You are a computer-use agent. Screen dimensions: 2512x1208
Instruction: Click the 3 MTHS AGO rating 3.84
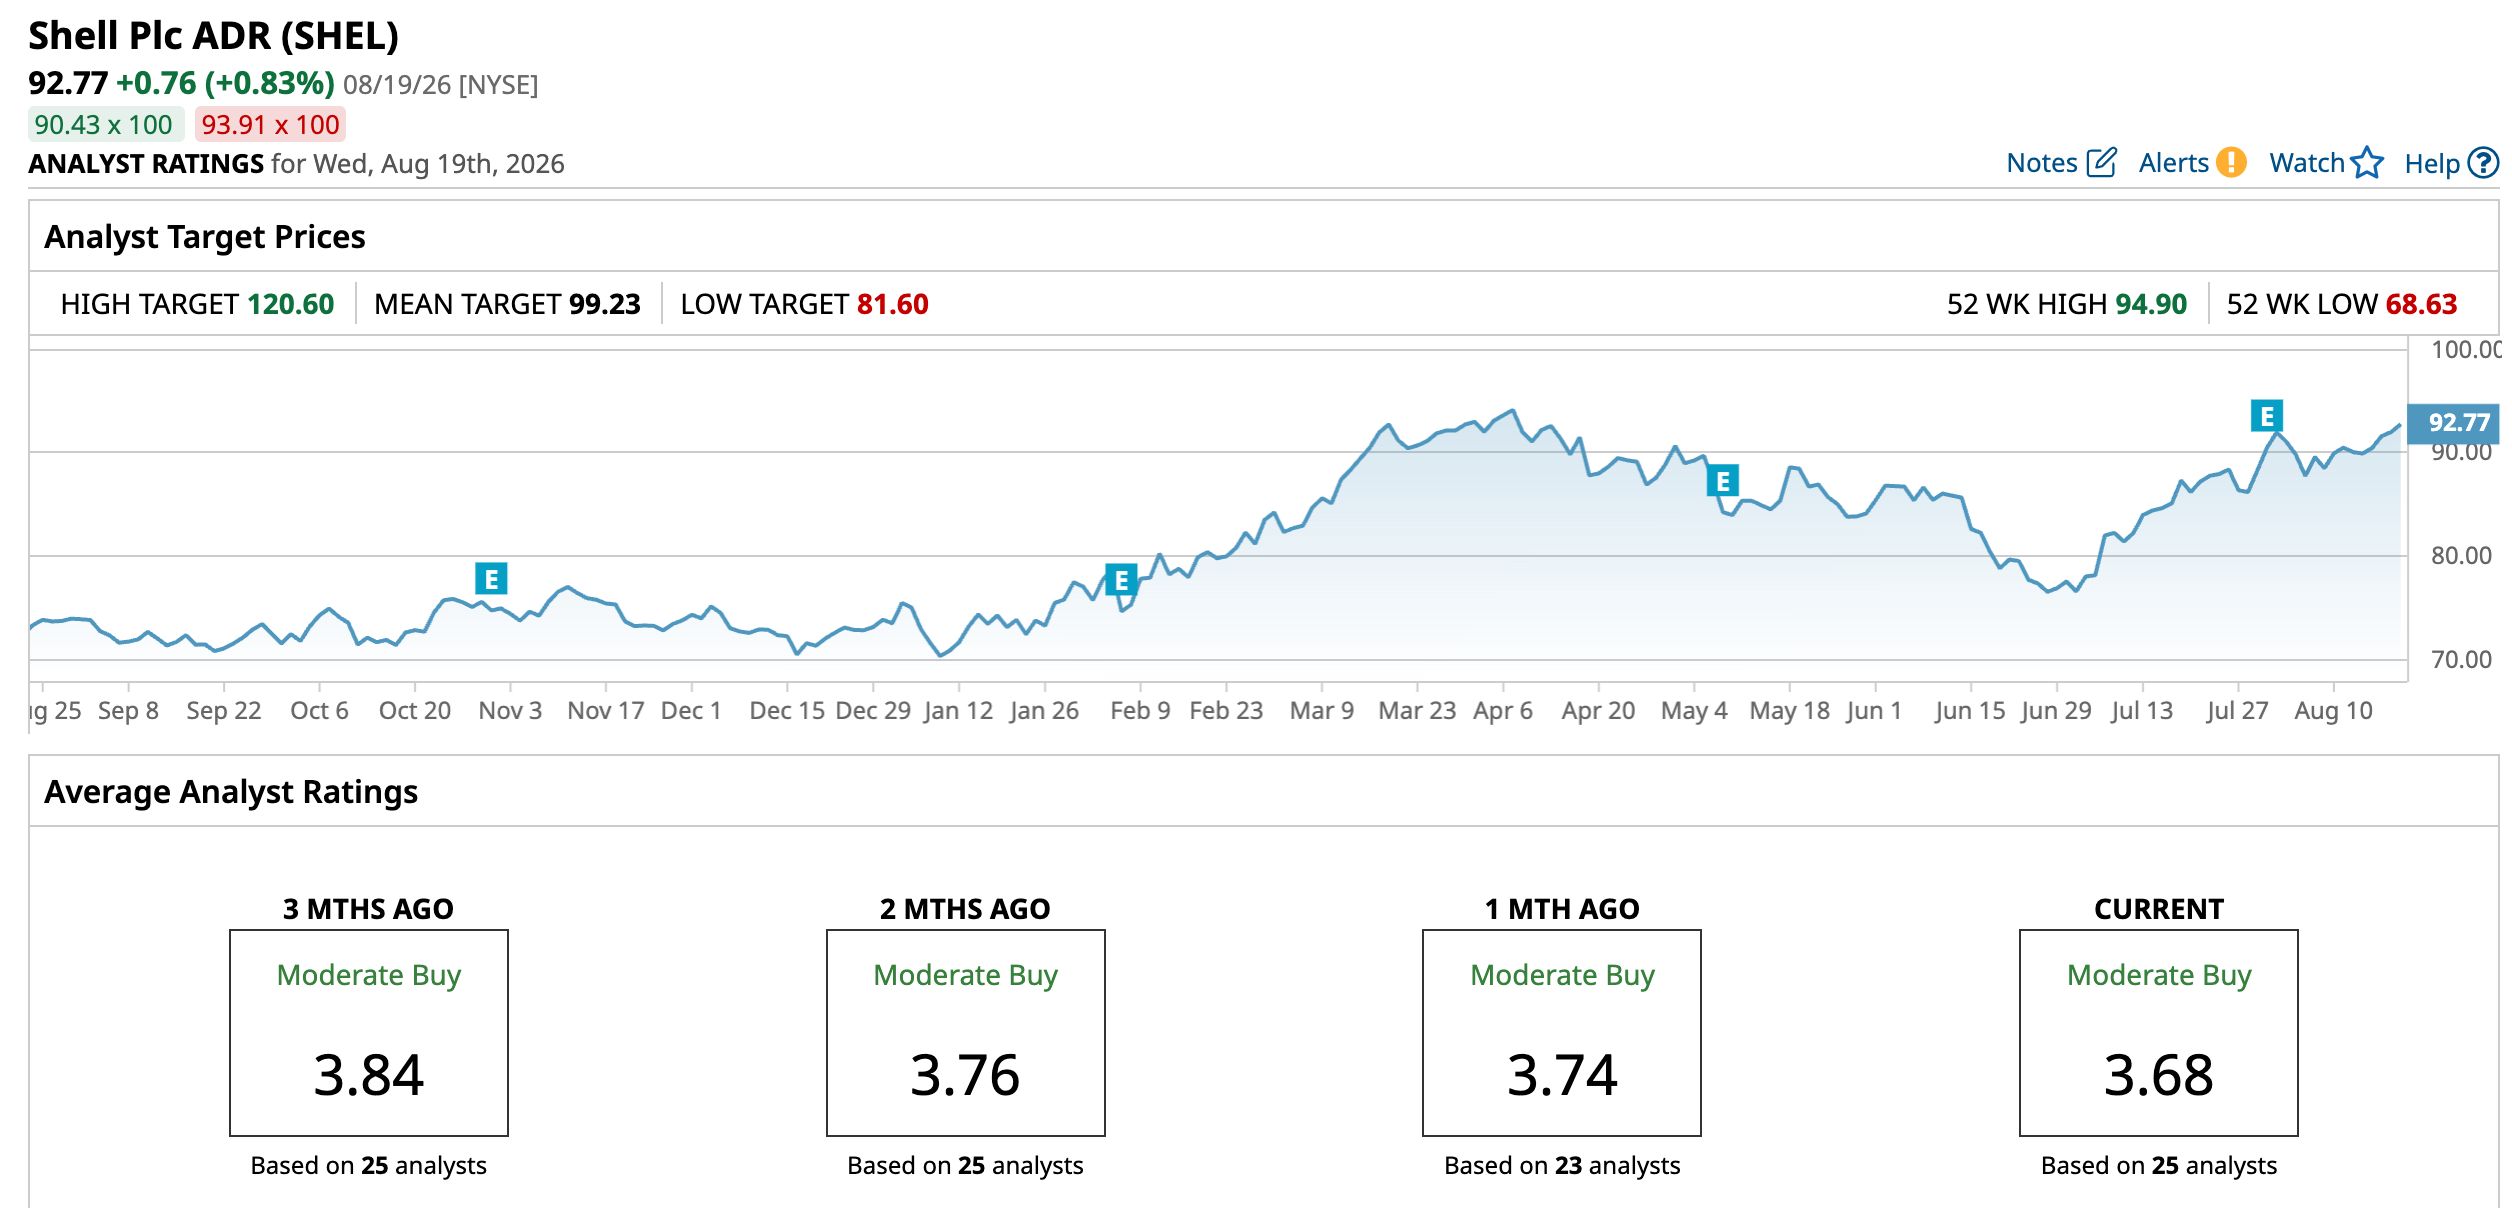tap(369, 1075)
